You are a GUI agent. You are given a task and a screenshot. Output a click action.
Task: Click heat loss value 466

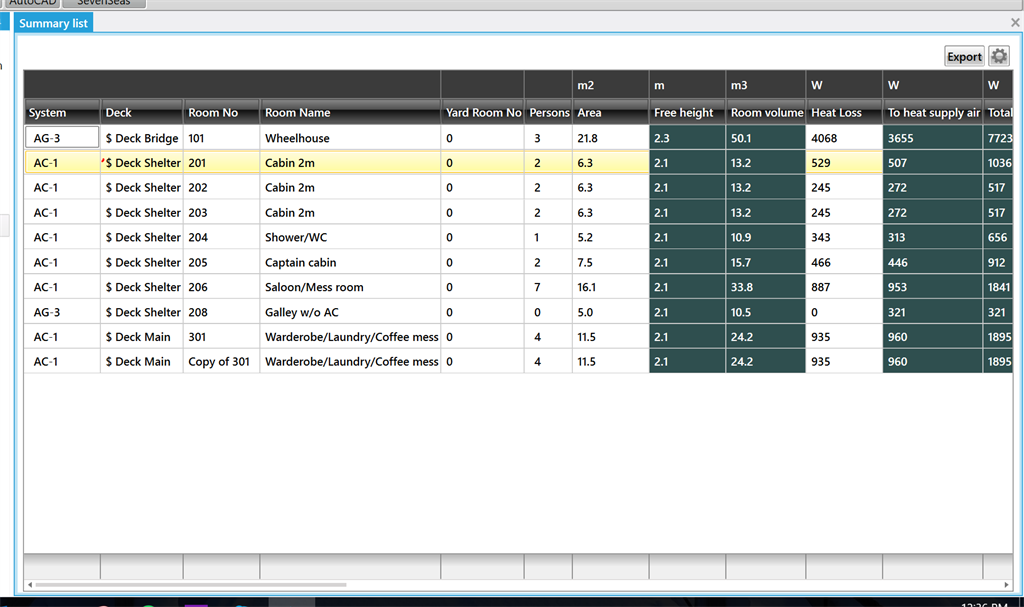844,262
